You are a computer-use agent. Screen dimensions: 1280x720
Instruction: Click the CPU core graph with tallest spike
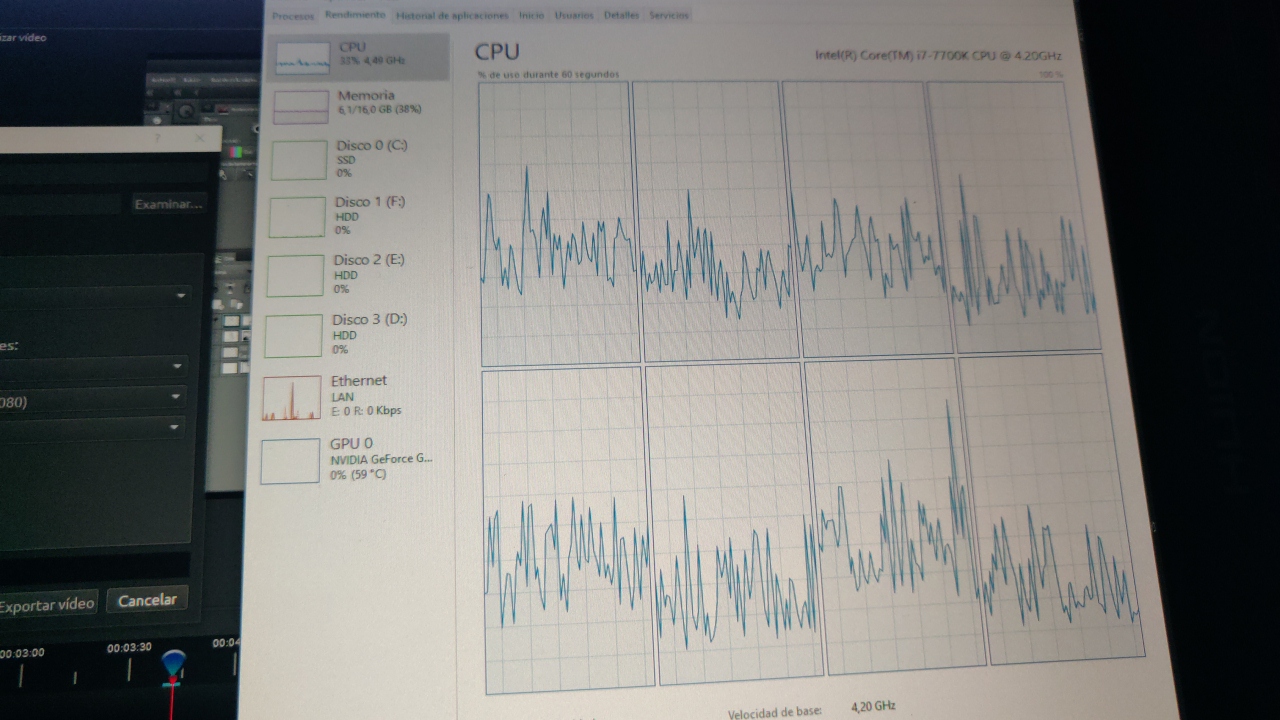[895, 516]
